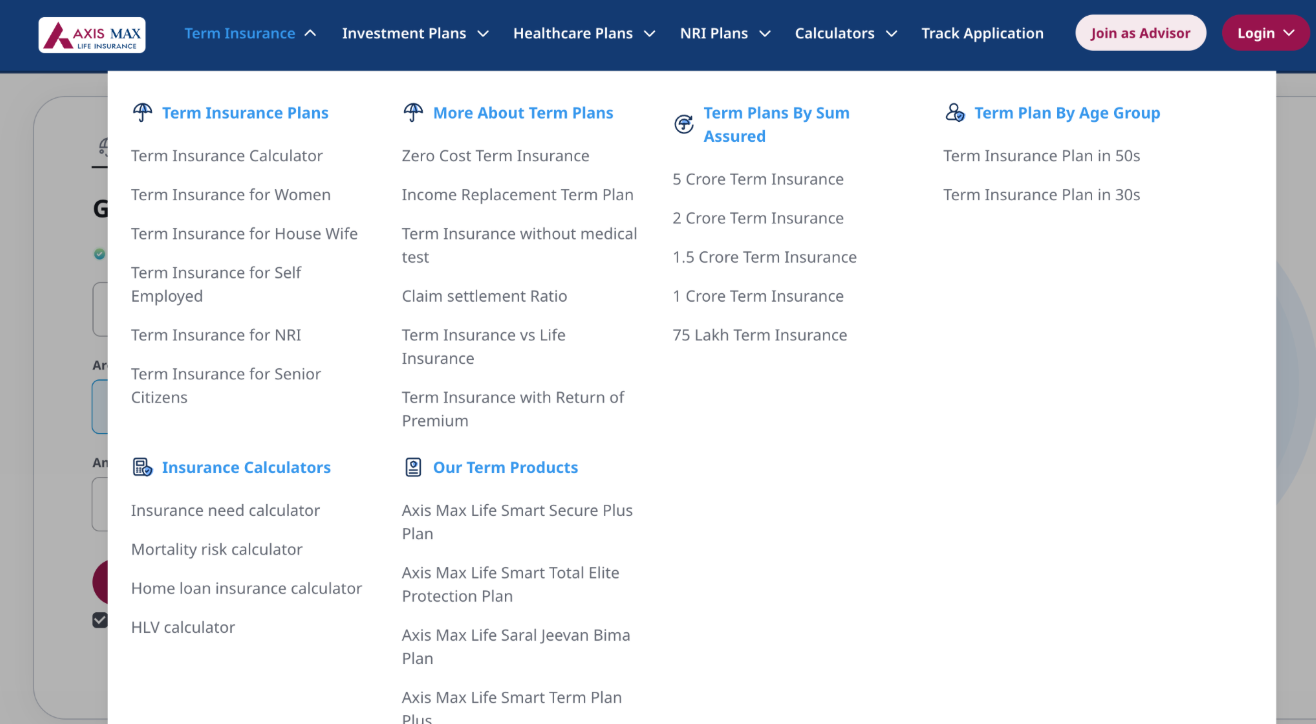Click the umbrella icon beside More About Term Plans

pyautogui.click(x=412, y=112)
